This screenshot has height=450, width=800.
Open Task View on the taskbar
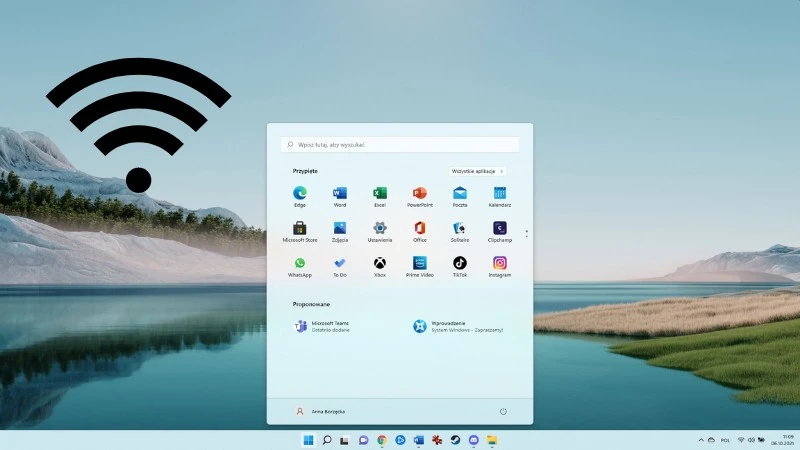click(345, 440)
